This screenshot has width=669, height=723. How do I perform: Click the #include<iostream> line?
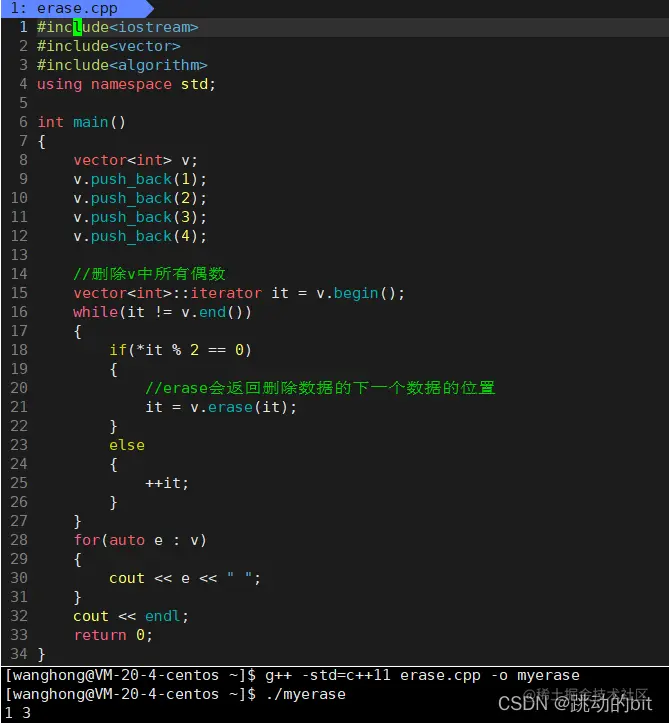118,27
